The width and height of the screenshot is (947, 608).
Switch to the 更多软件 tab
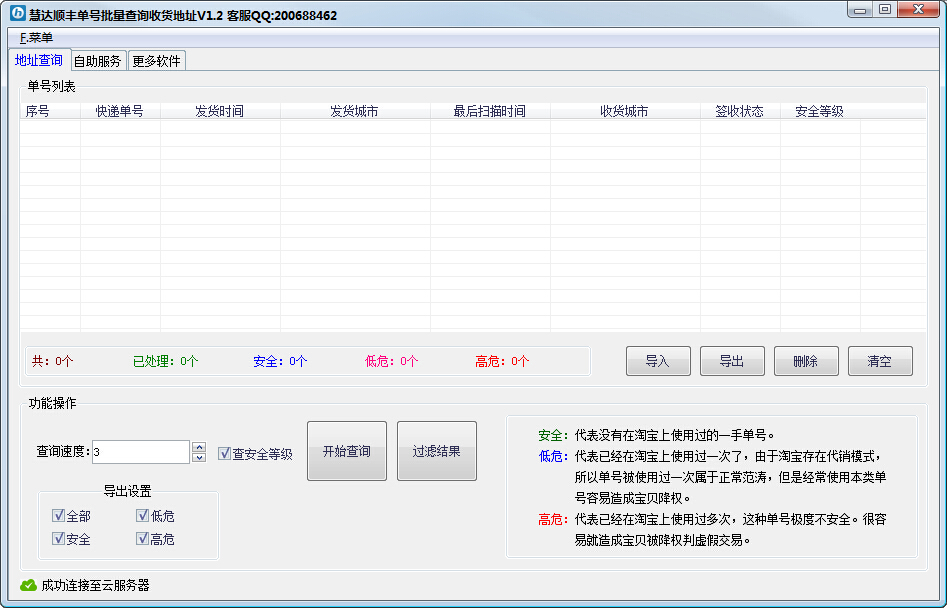click(157, 61)
